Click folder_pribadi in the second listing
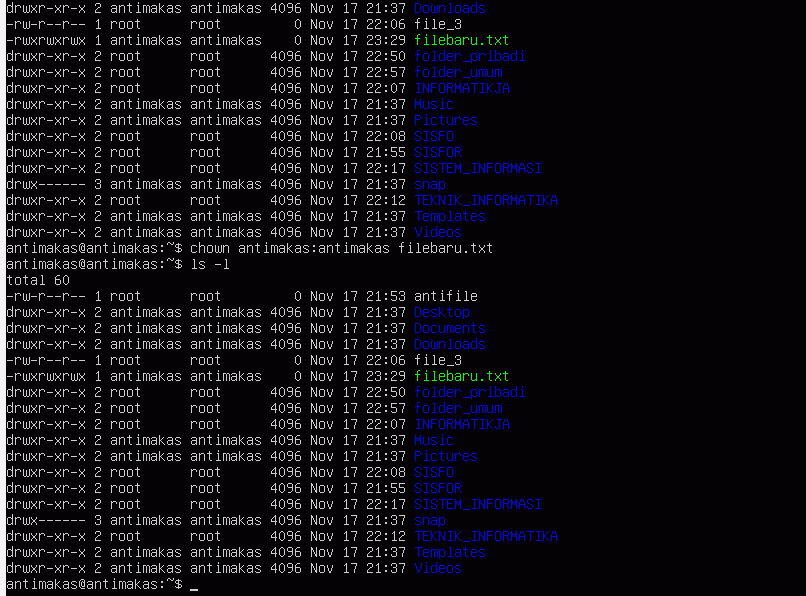This screenshot has height=596, width=806. [x=470, y=392]
